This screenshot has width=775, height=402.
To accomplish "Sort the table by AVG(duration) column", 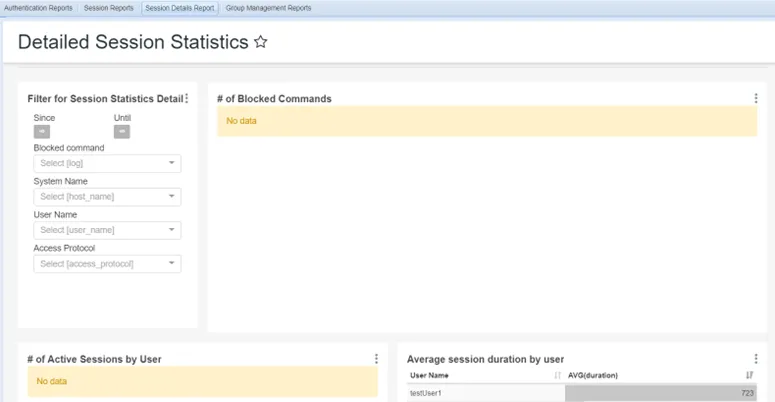I will click(x=749, y=375).
